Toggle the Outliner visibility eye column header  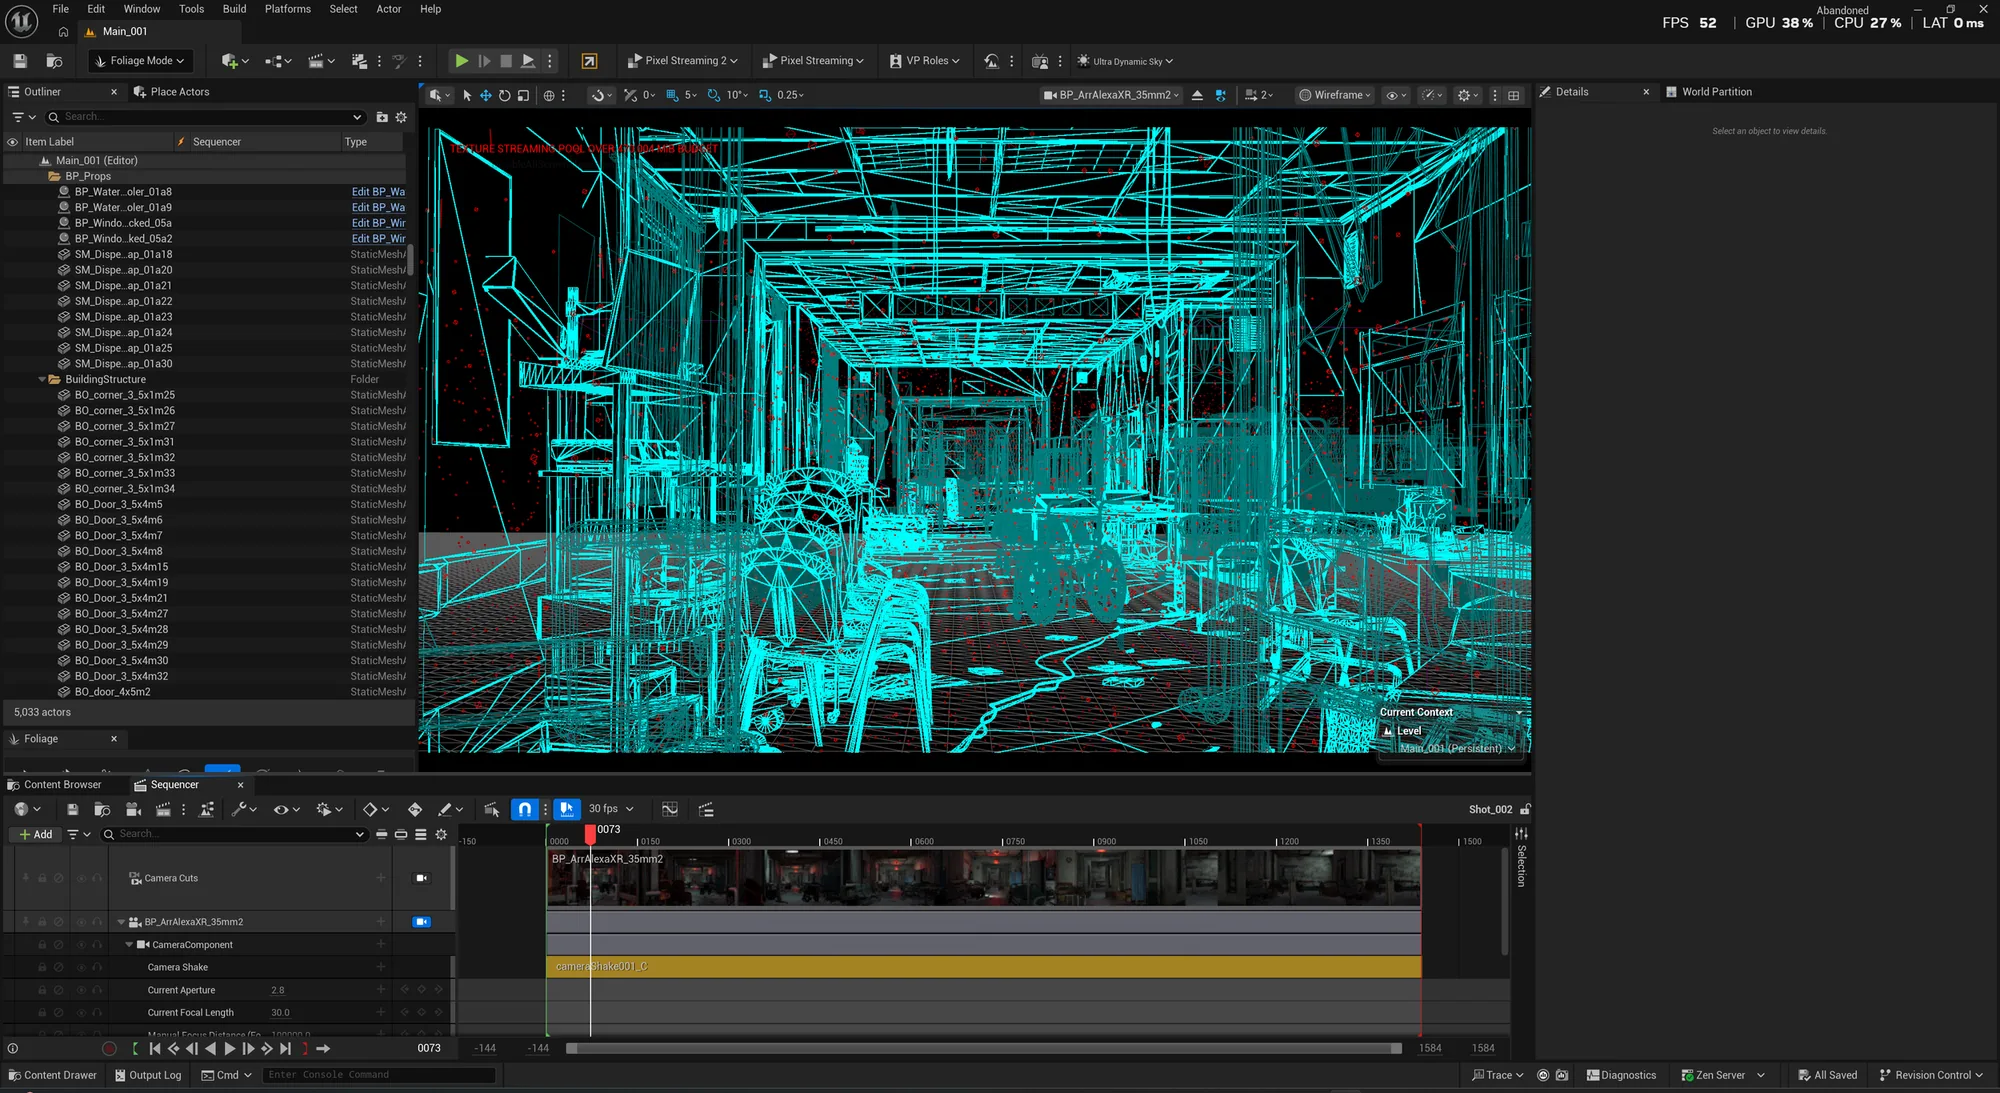[x=13, y=142]
